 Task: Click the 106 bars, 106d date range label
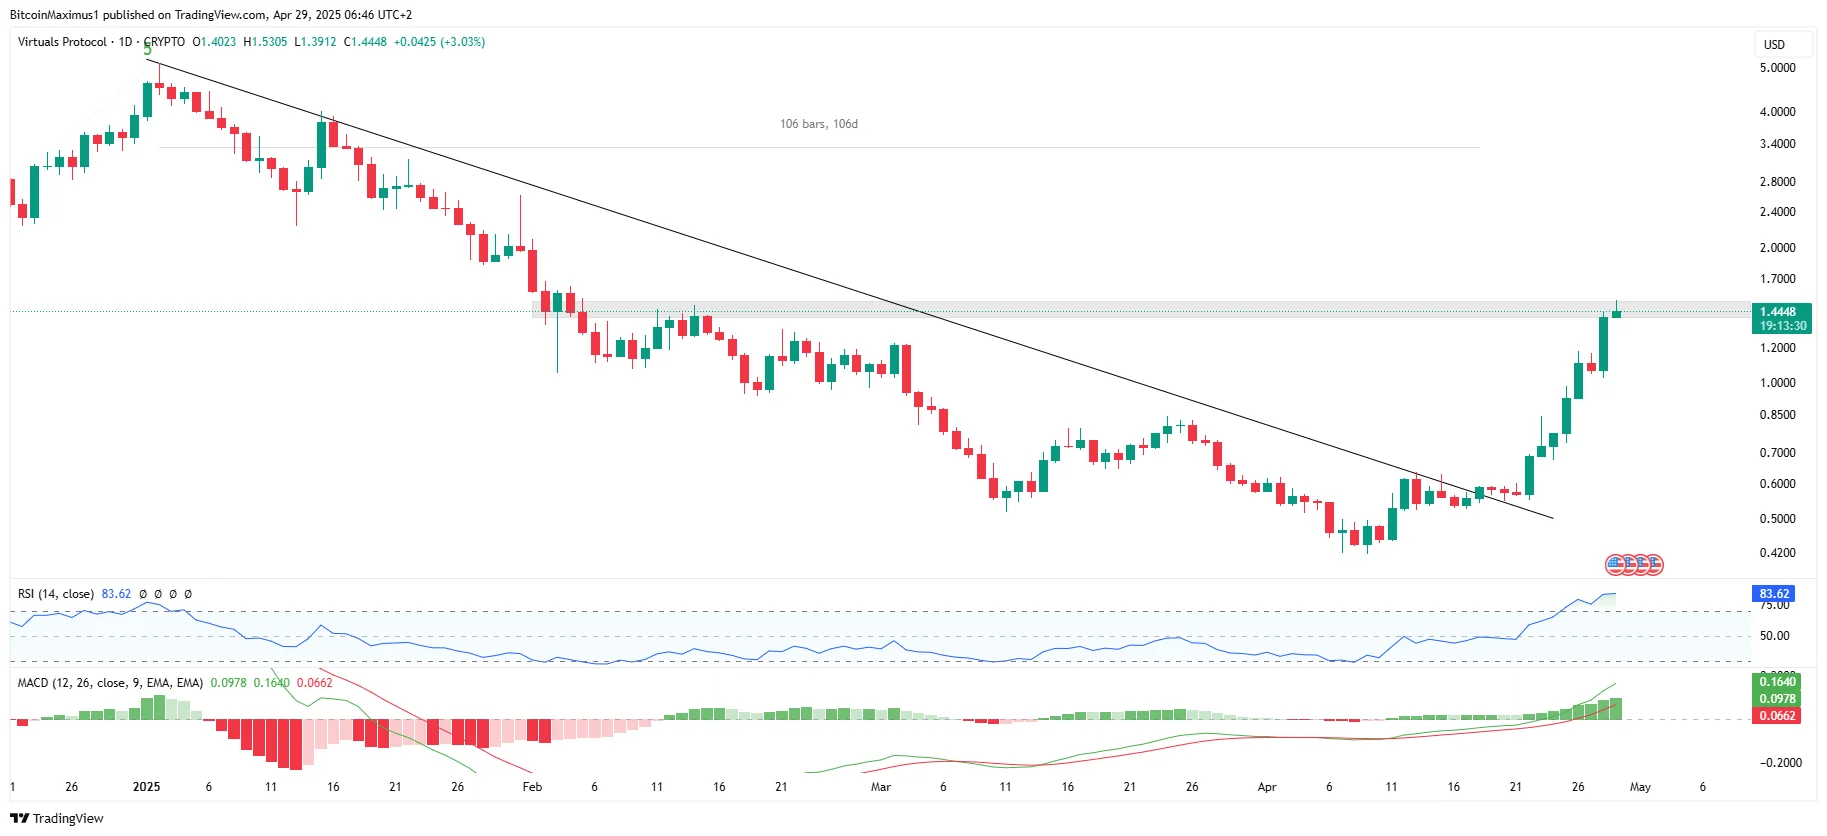[x=819, y=124]
